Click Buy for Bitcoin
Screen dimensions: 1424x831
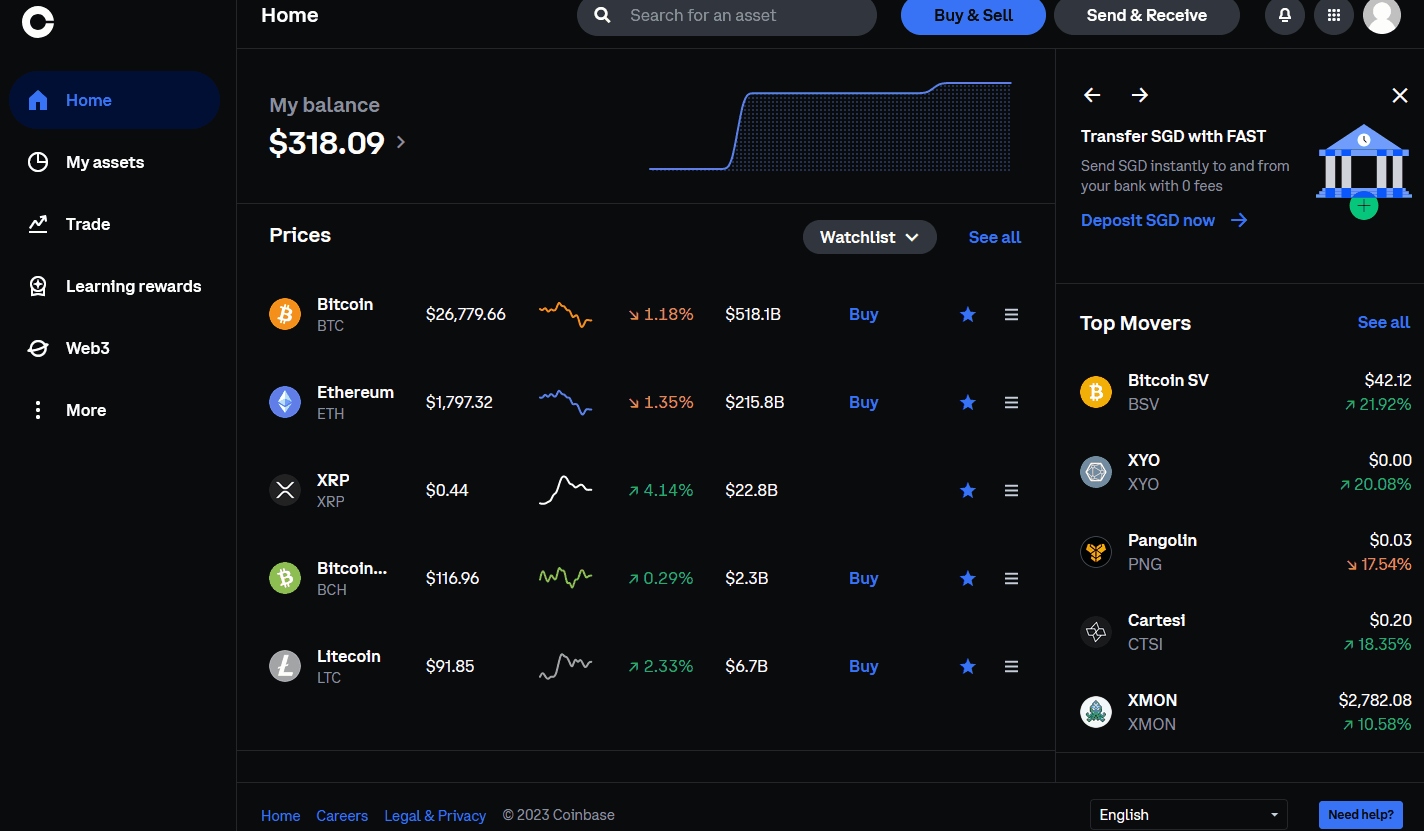[x=863, y=314]
